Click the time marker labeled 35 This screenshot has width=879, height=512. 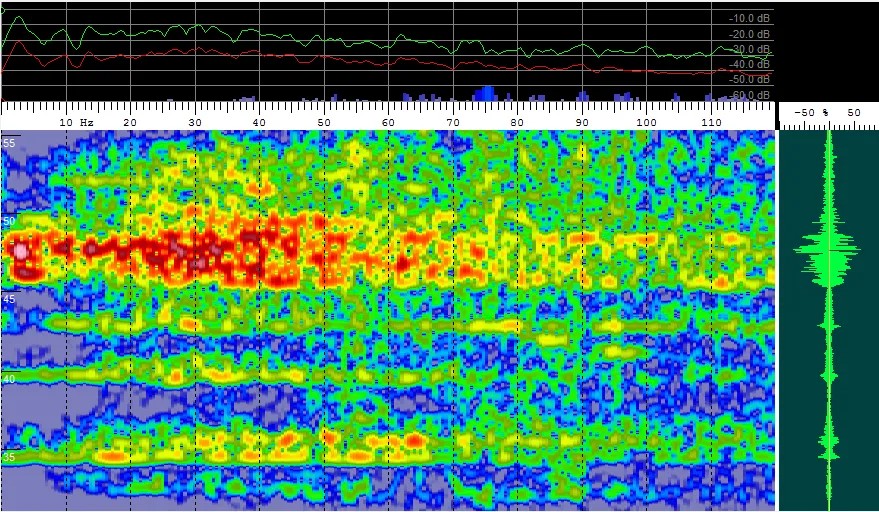pos(9,457)
